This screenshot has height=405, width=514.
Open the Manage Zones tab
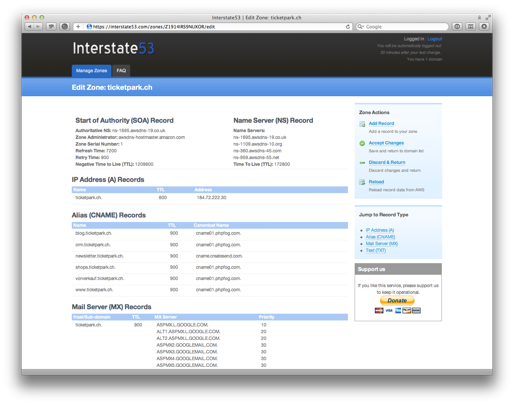coord(91,71)
